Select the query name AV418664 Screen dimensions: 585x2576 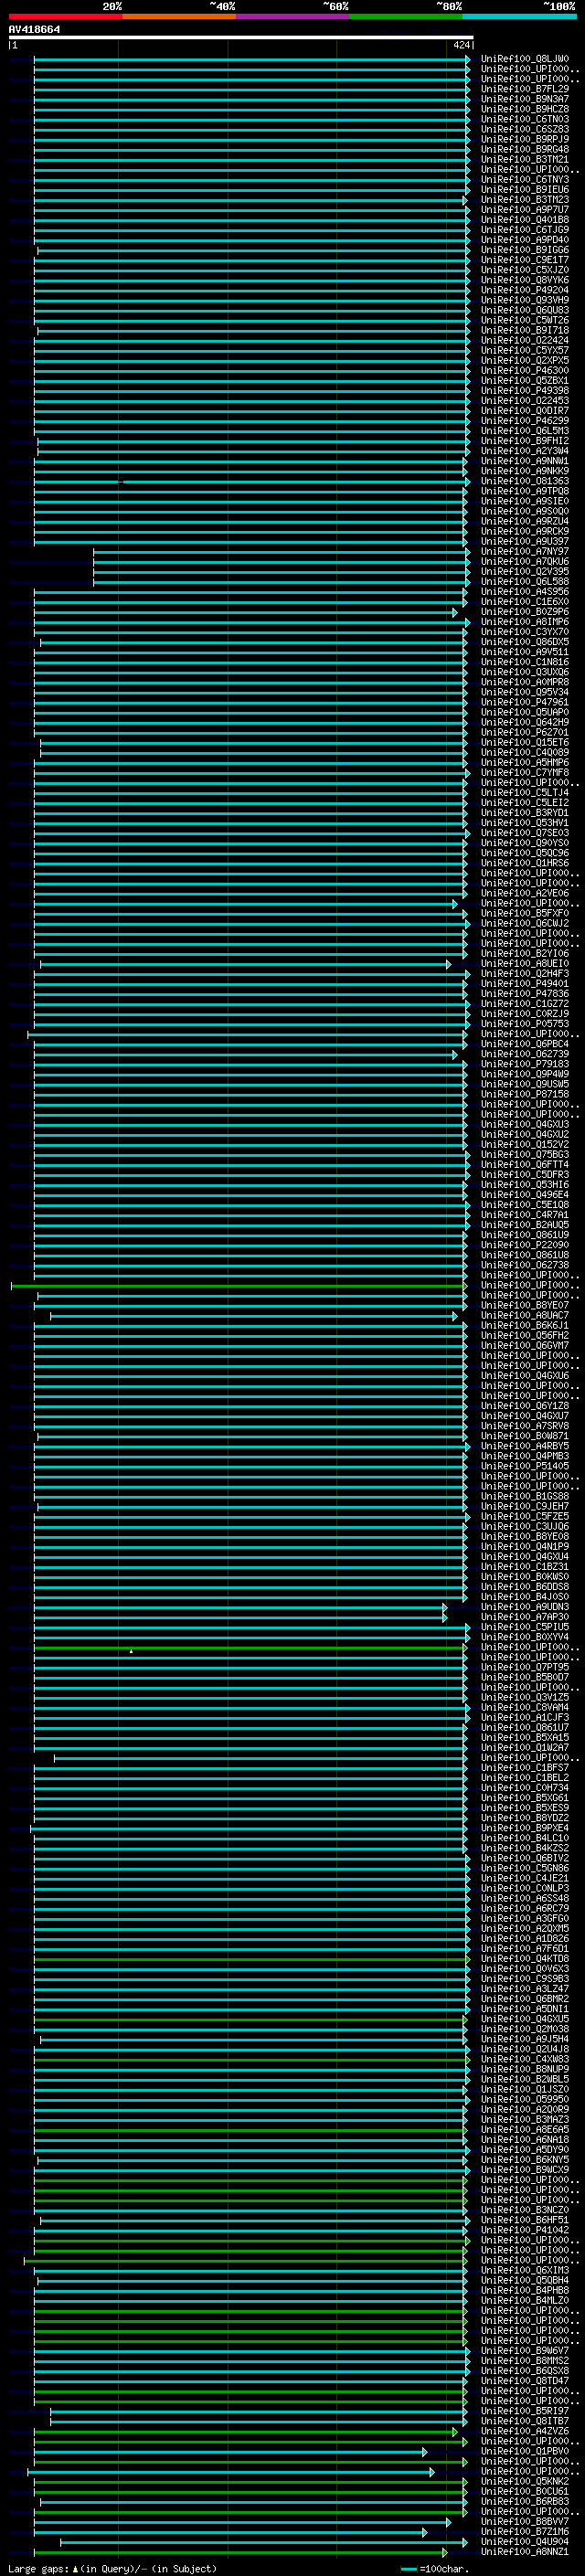tap(34, 29)
